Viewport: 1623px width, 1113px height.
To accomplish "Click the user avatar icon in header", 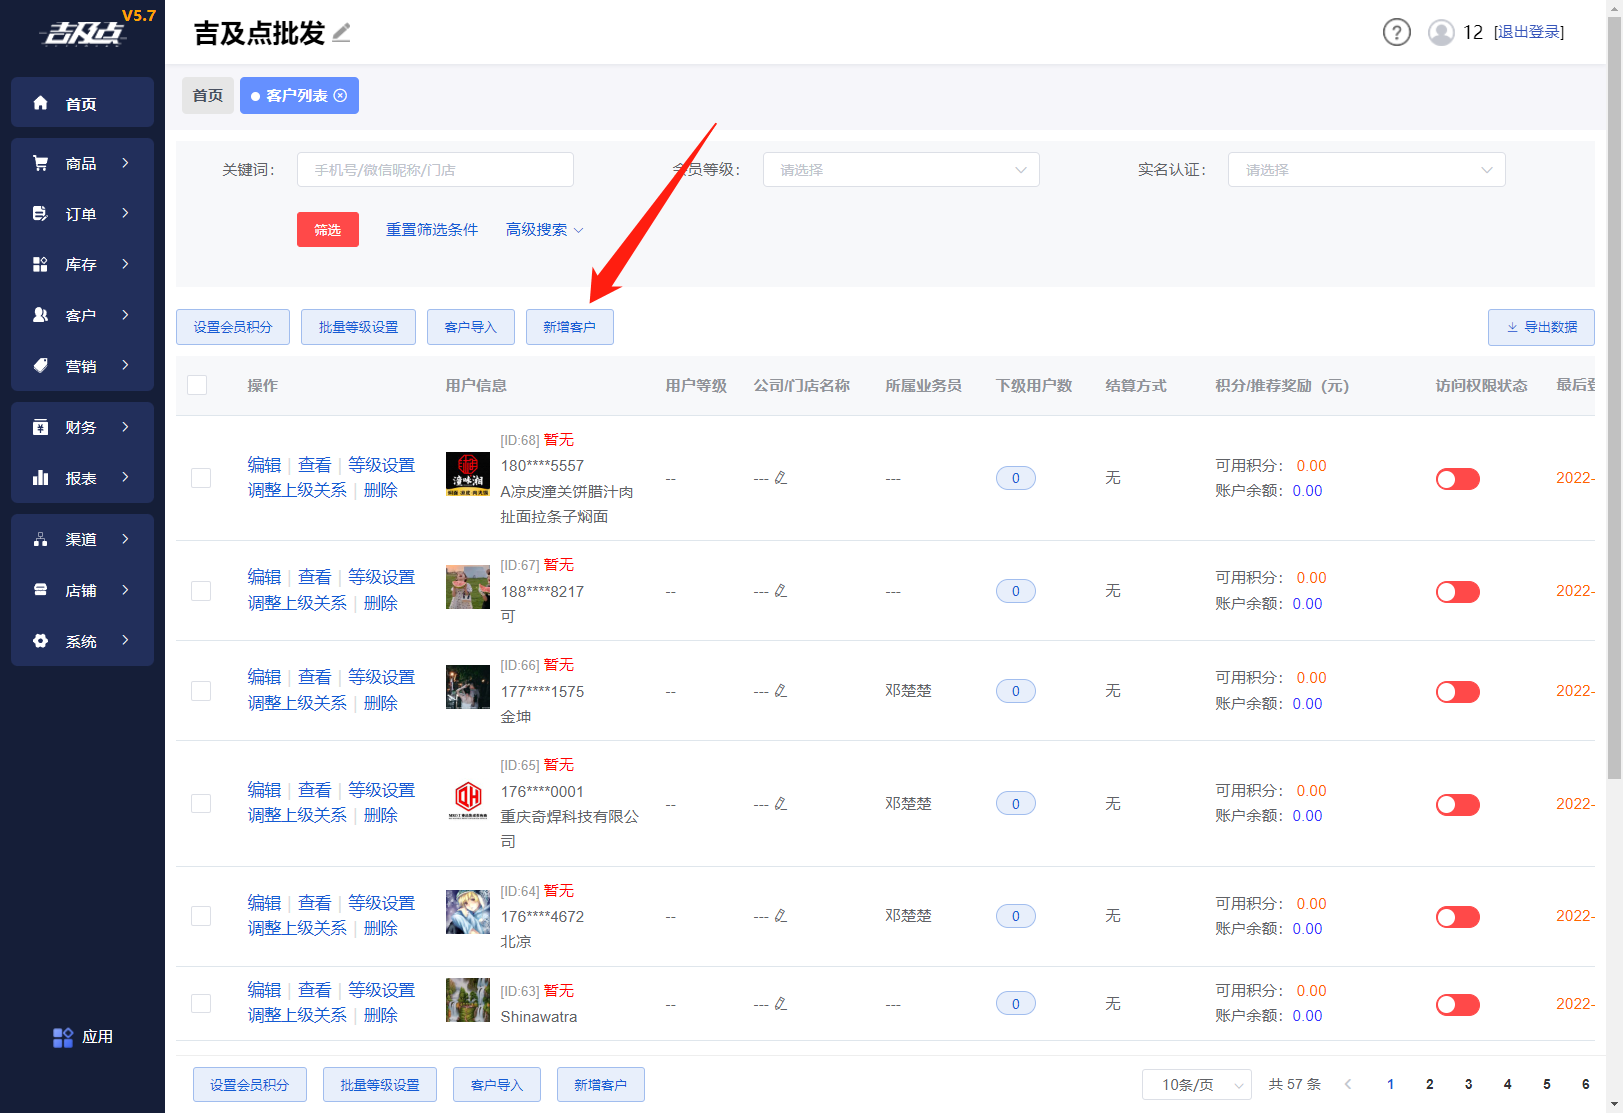I will [1440, 33].
